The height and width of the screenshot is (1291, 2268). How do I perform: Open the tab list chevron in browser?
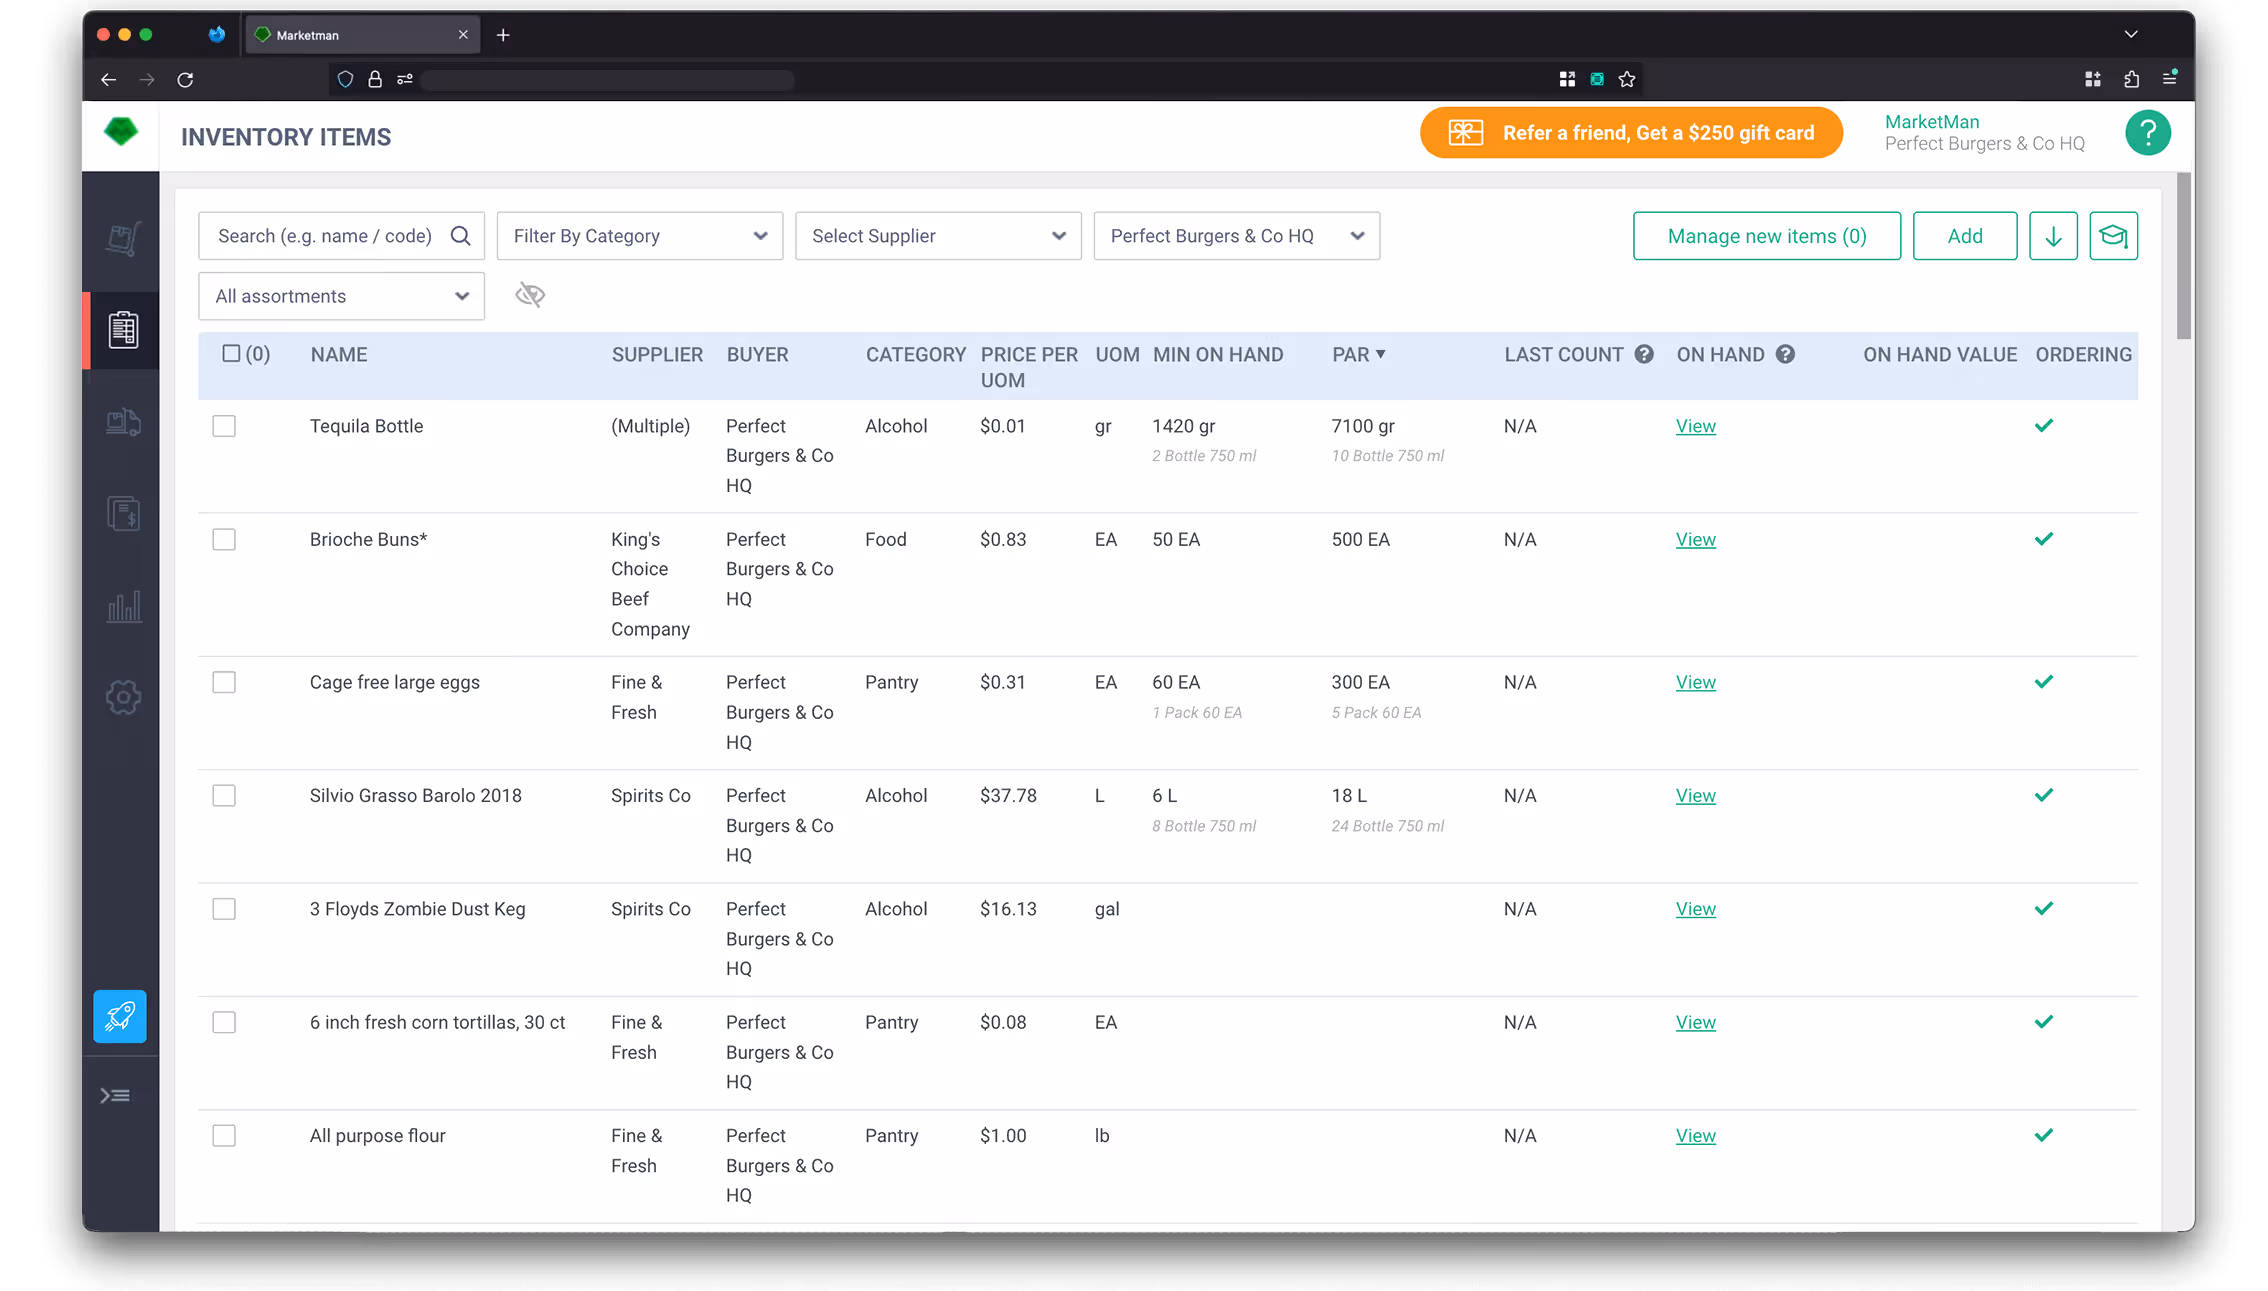click(x=2131, y=34)
